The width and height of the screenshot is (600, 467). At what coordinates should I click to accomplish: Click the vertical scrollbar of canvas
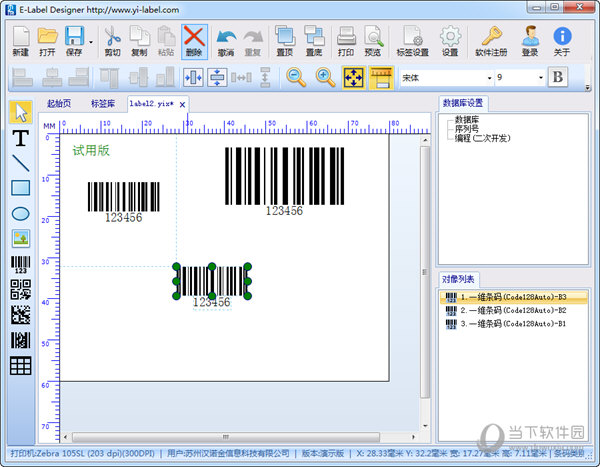[425, 272]
